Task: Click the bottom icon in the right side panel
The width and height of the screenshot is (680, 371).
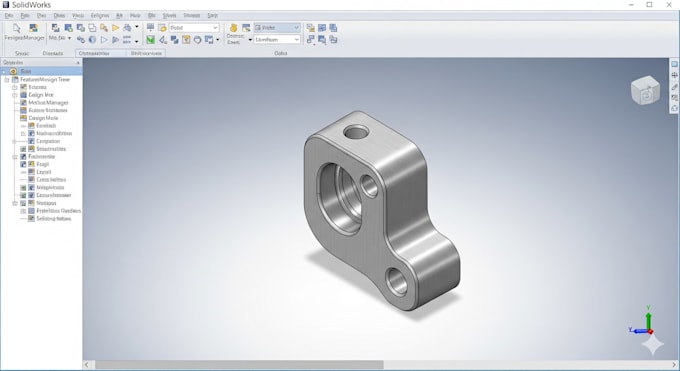Action: 674,108
